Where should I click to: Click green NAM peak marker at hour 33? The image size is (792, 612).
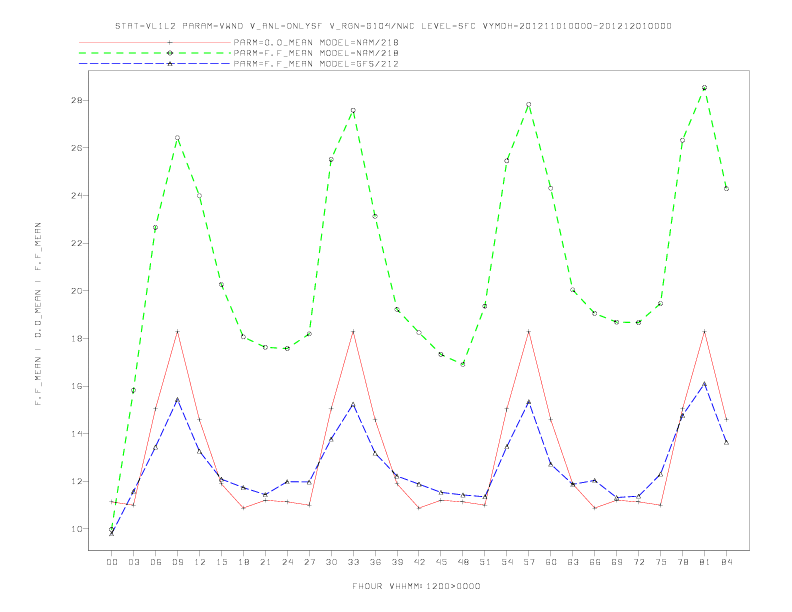[x=353, y=110]
